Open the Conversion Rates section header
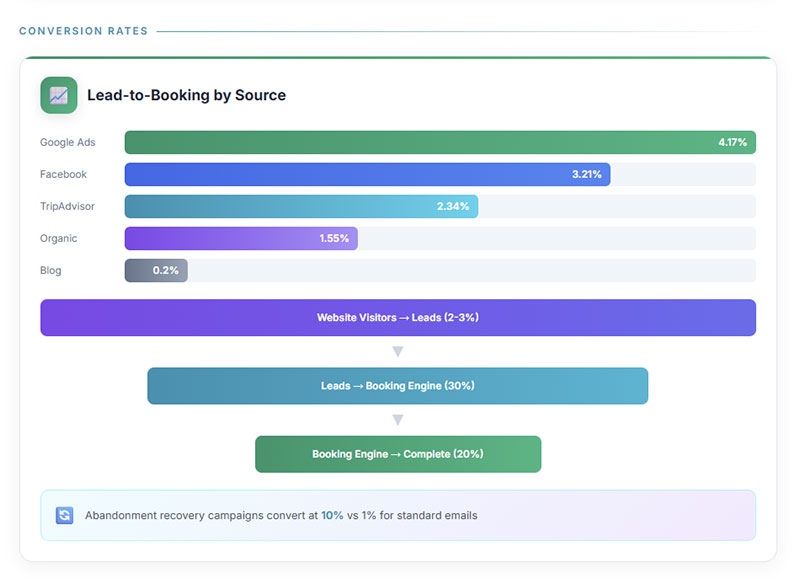Image resolution: width=800 pixels, height=584 pixels. 84,30
